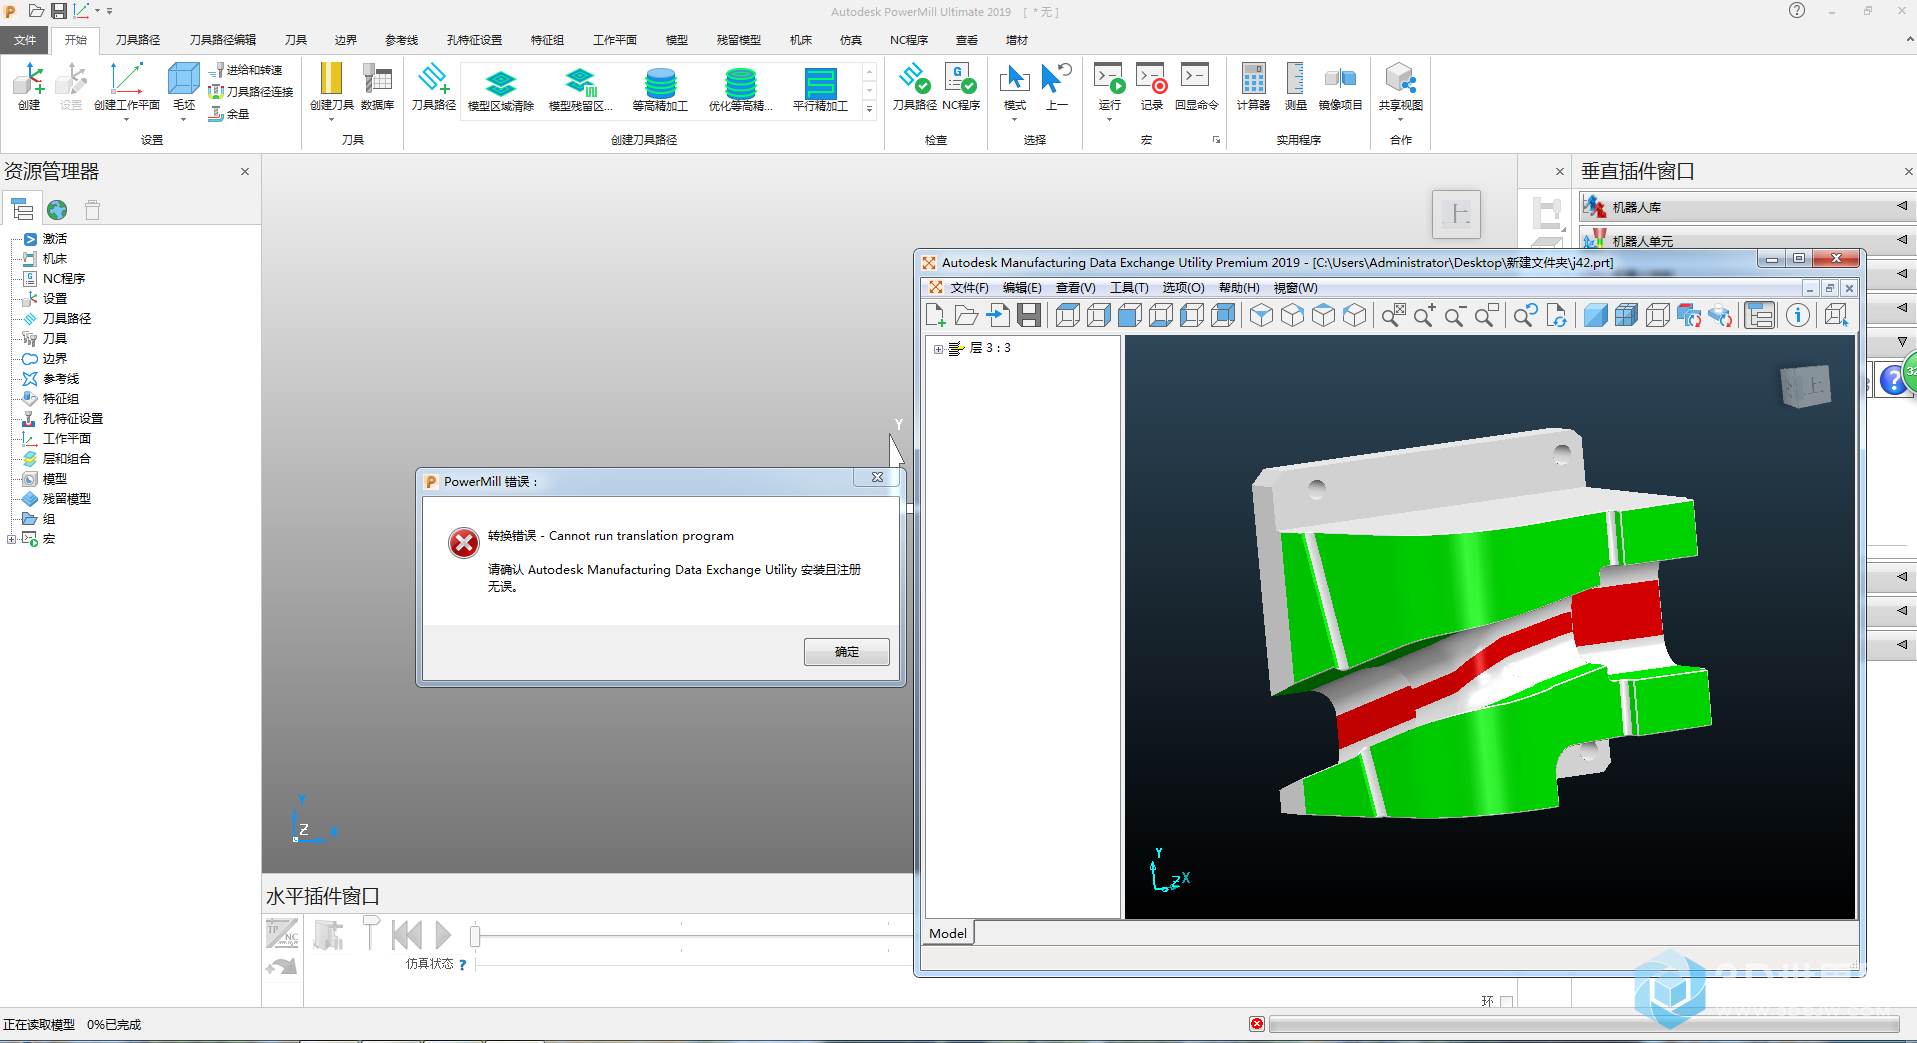Open the 共享视图 shared views tool

click(1400, 86)
